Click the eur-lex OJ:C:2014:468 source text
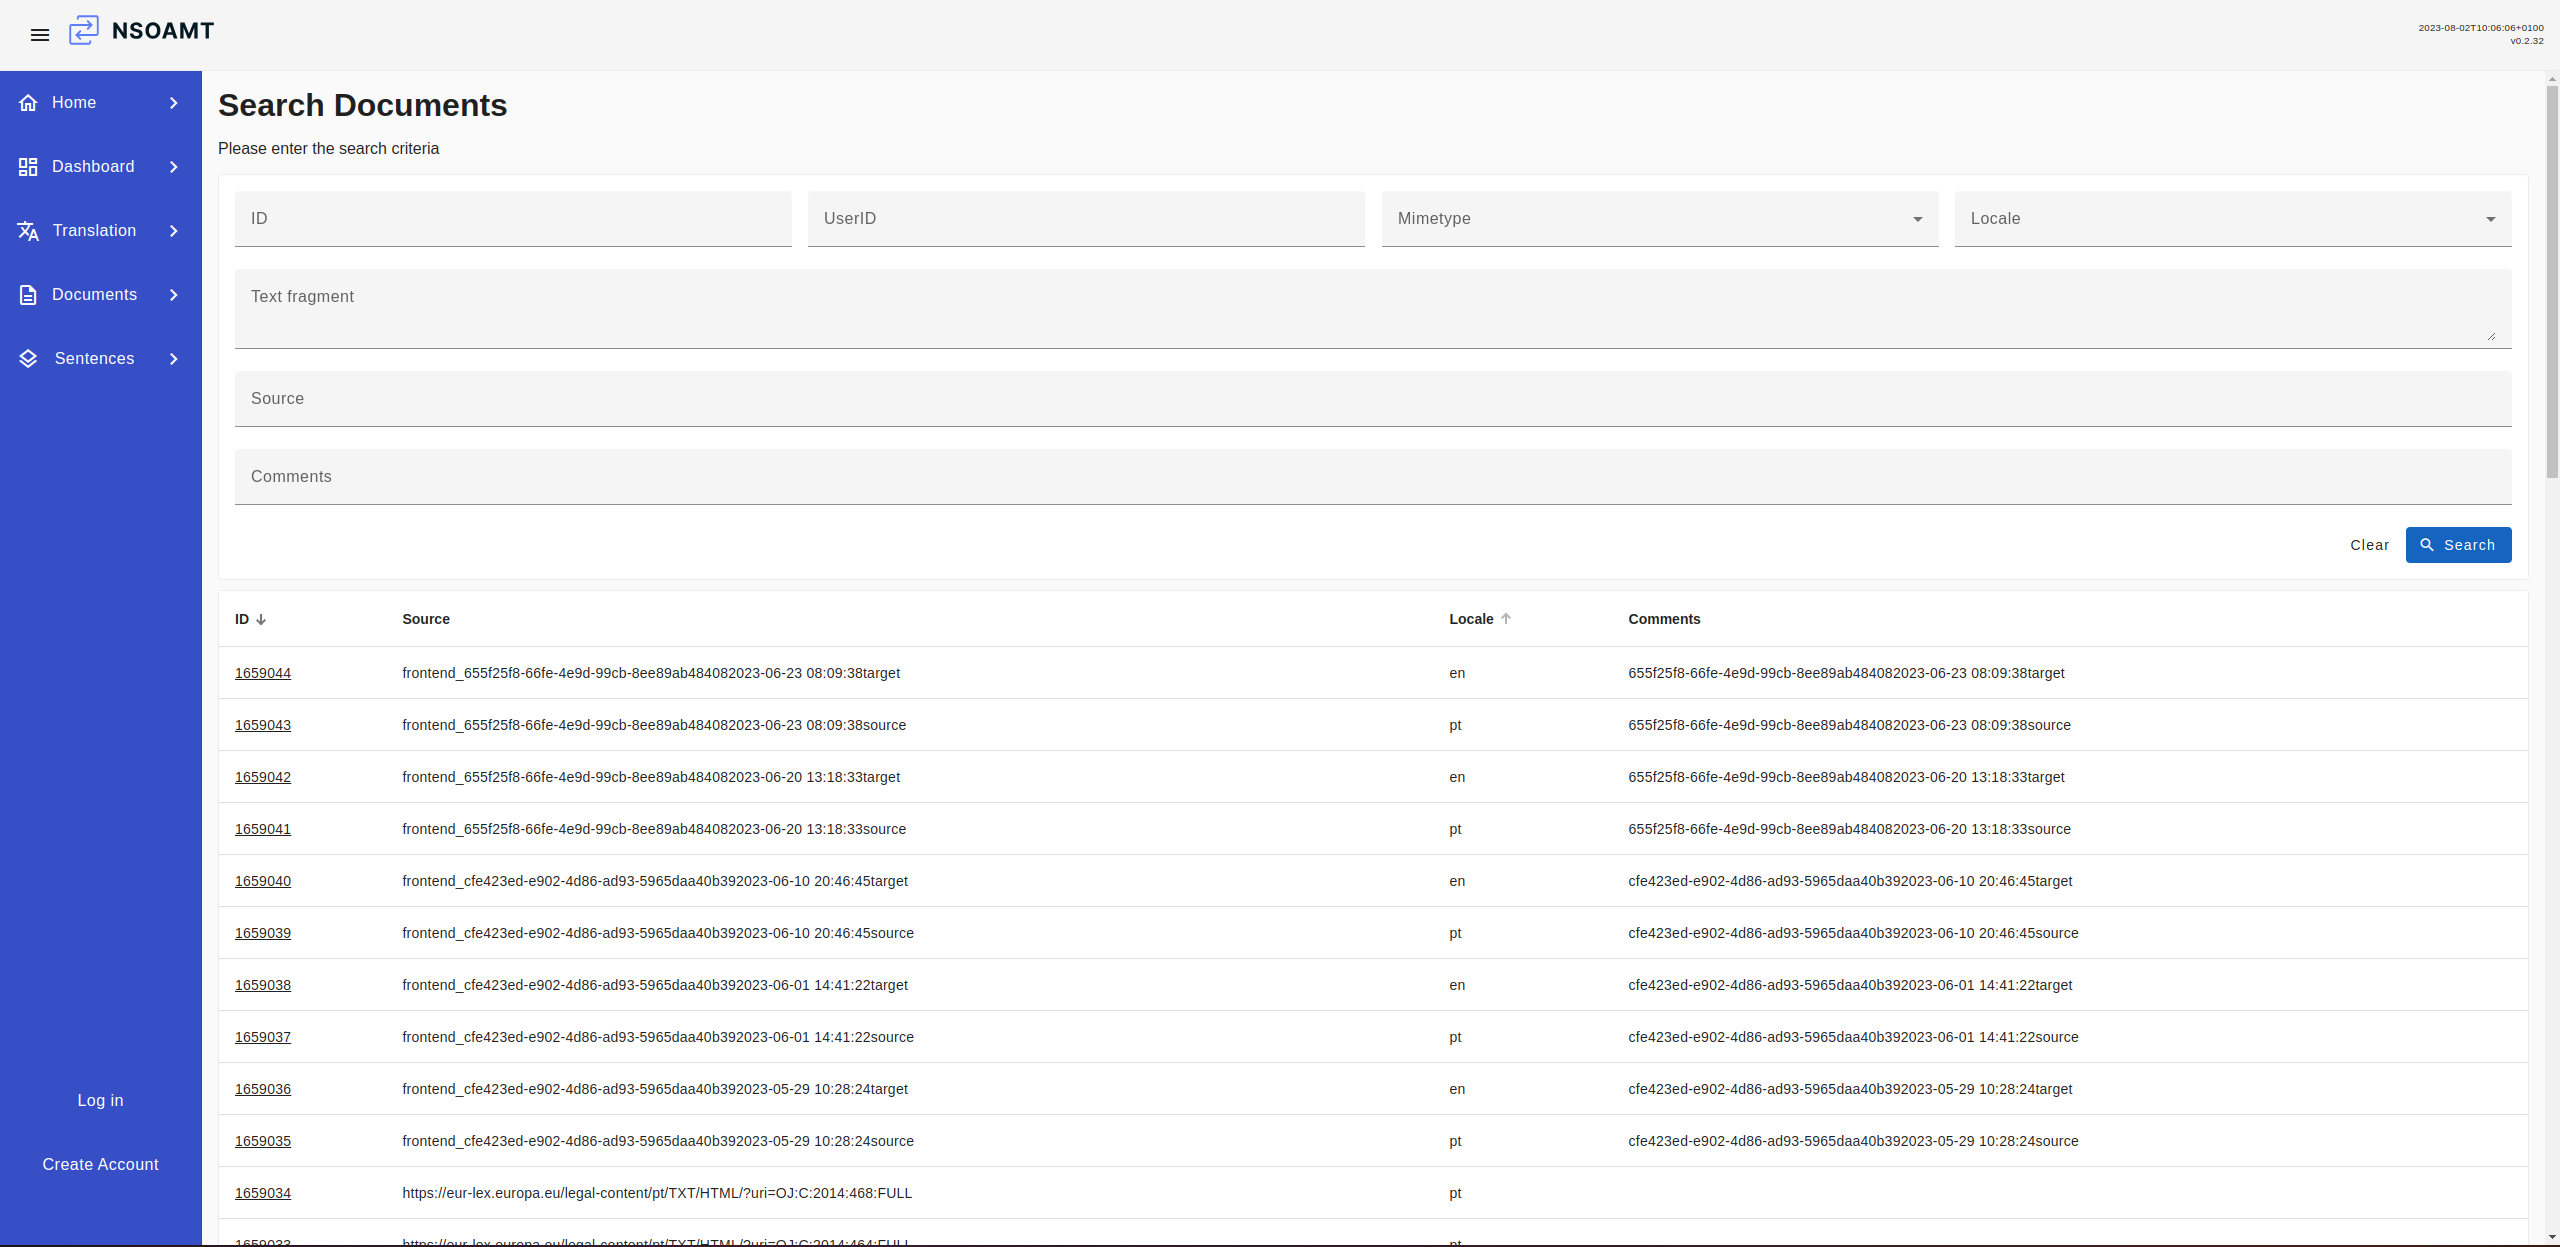The width and height of the screenshot is (2560, 1247). coord(657,1193)
